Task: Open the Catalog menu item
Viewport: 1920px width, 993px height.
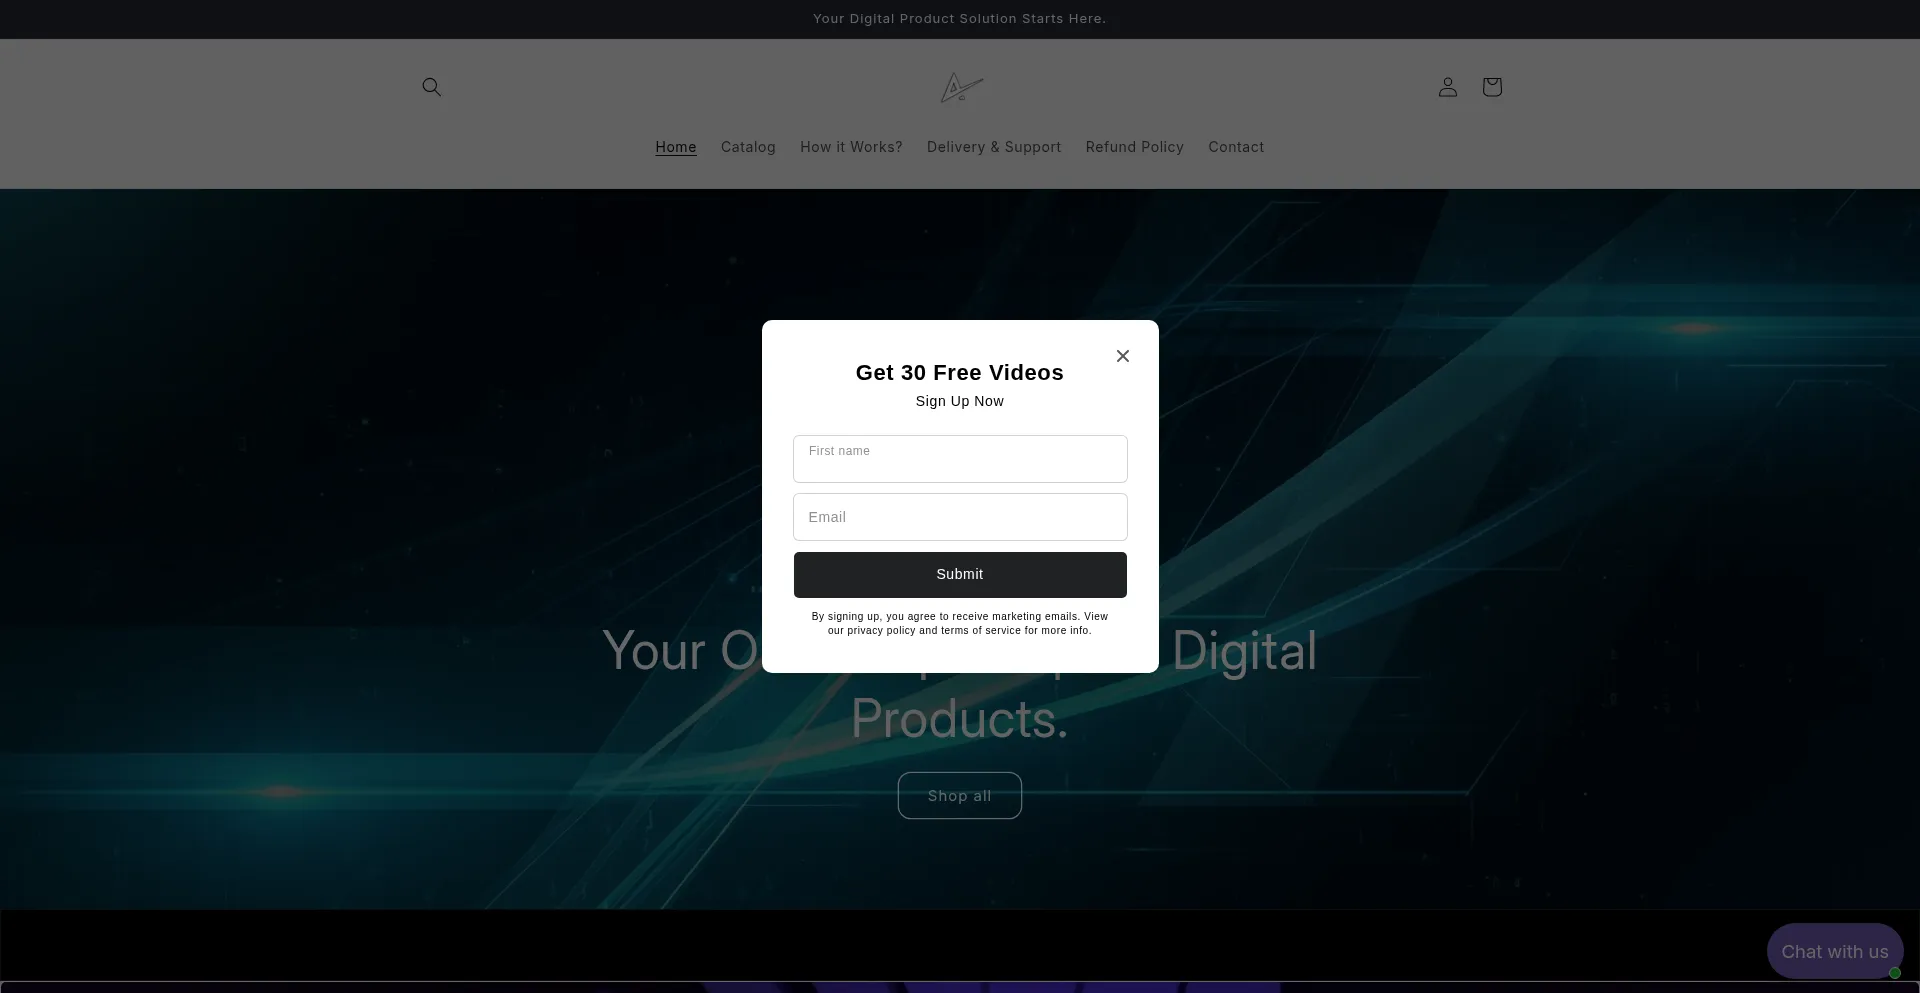Action: coord(747,147)
